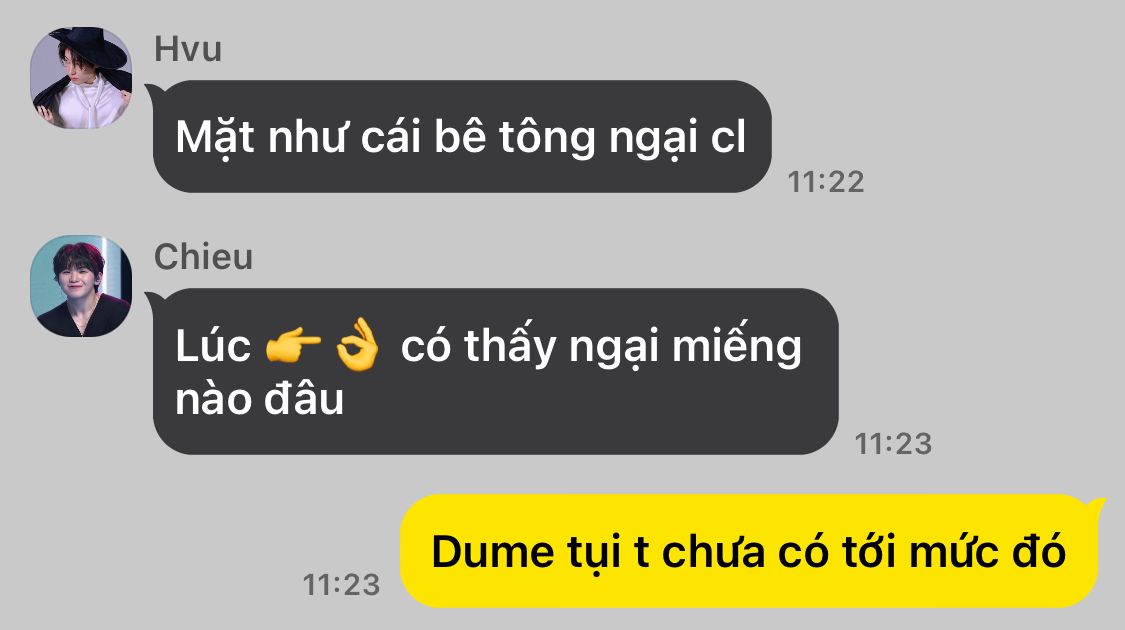Viewport: 1125px width, 630px height.
Task: Click the 11:23 timestamp beside the yellow message
Action: coord(341,585)
